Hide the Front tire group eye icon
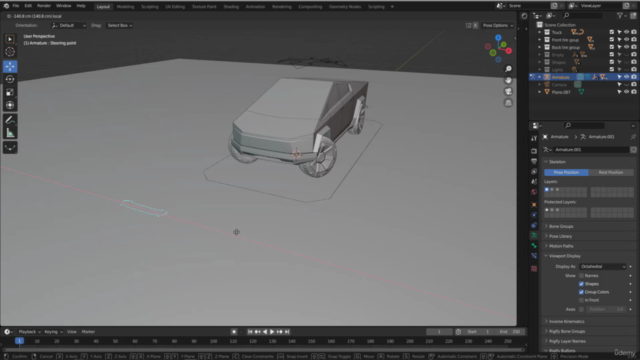The image size is (640, 360). 627,40
